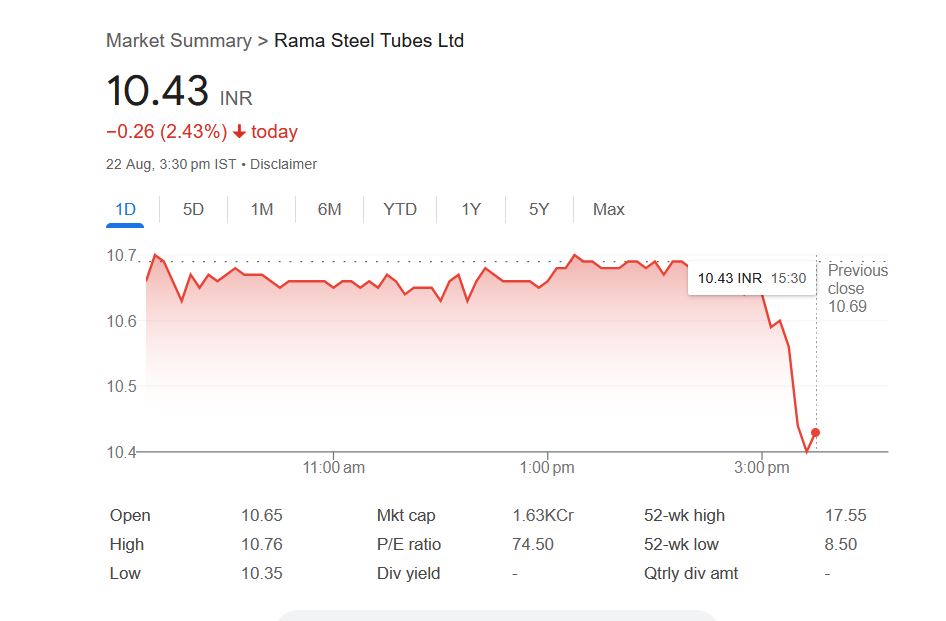
Task: Select the 1D time range tab
Action: coord(125,209)
